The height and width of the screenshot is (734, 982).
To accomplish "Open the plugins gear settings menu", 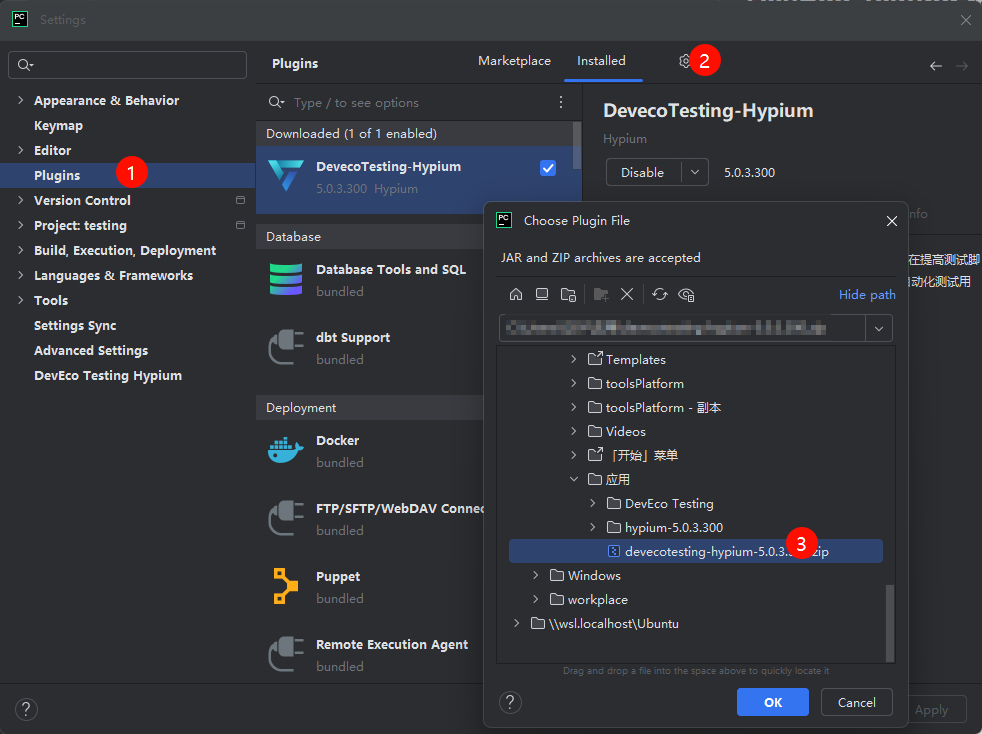I will click(x=685, y=61).
